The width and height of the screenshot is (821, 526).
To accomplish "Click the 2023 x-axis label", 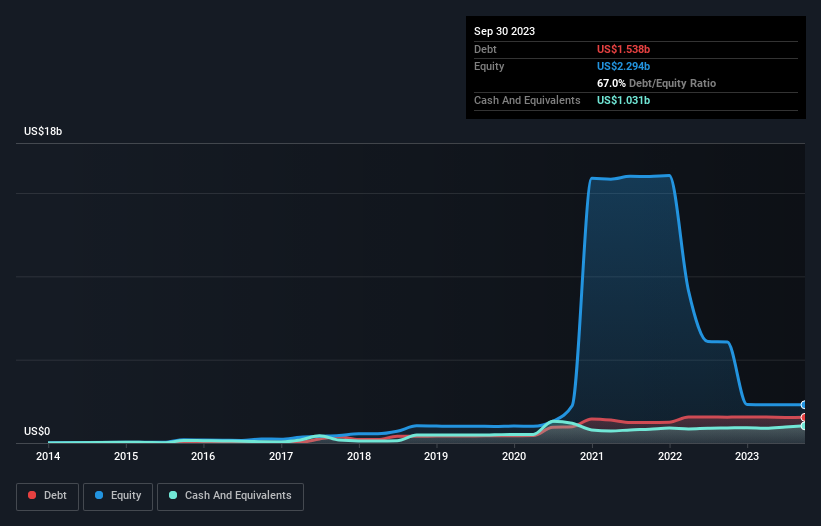I will 747,456.
